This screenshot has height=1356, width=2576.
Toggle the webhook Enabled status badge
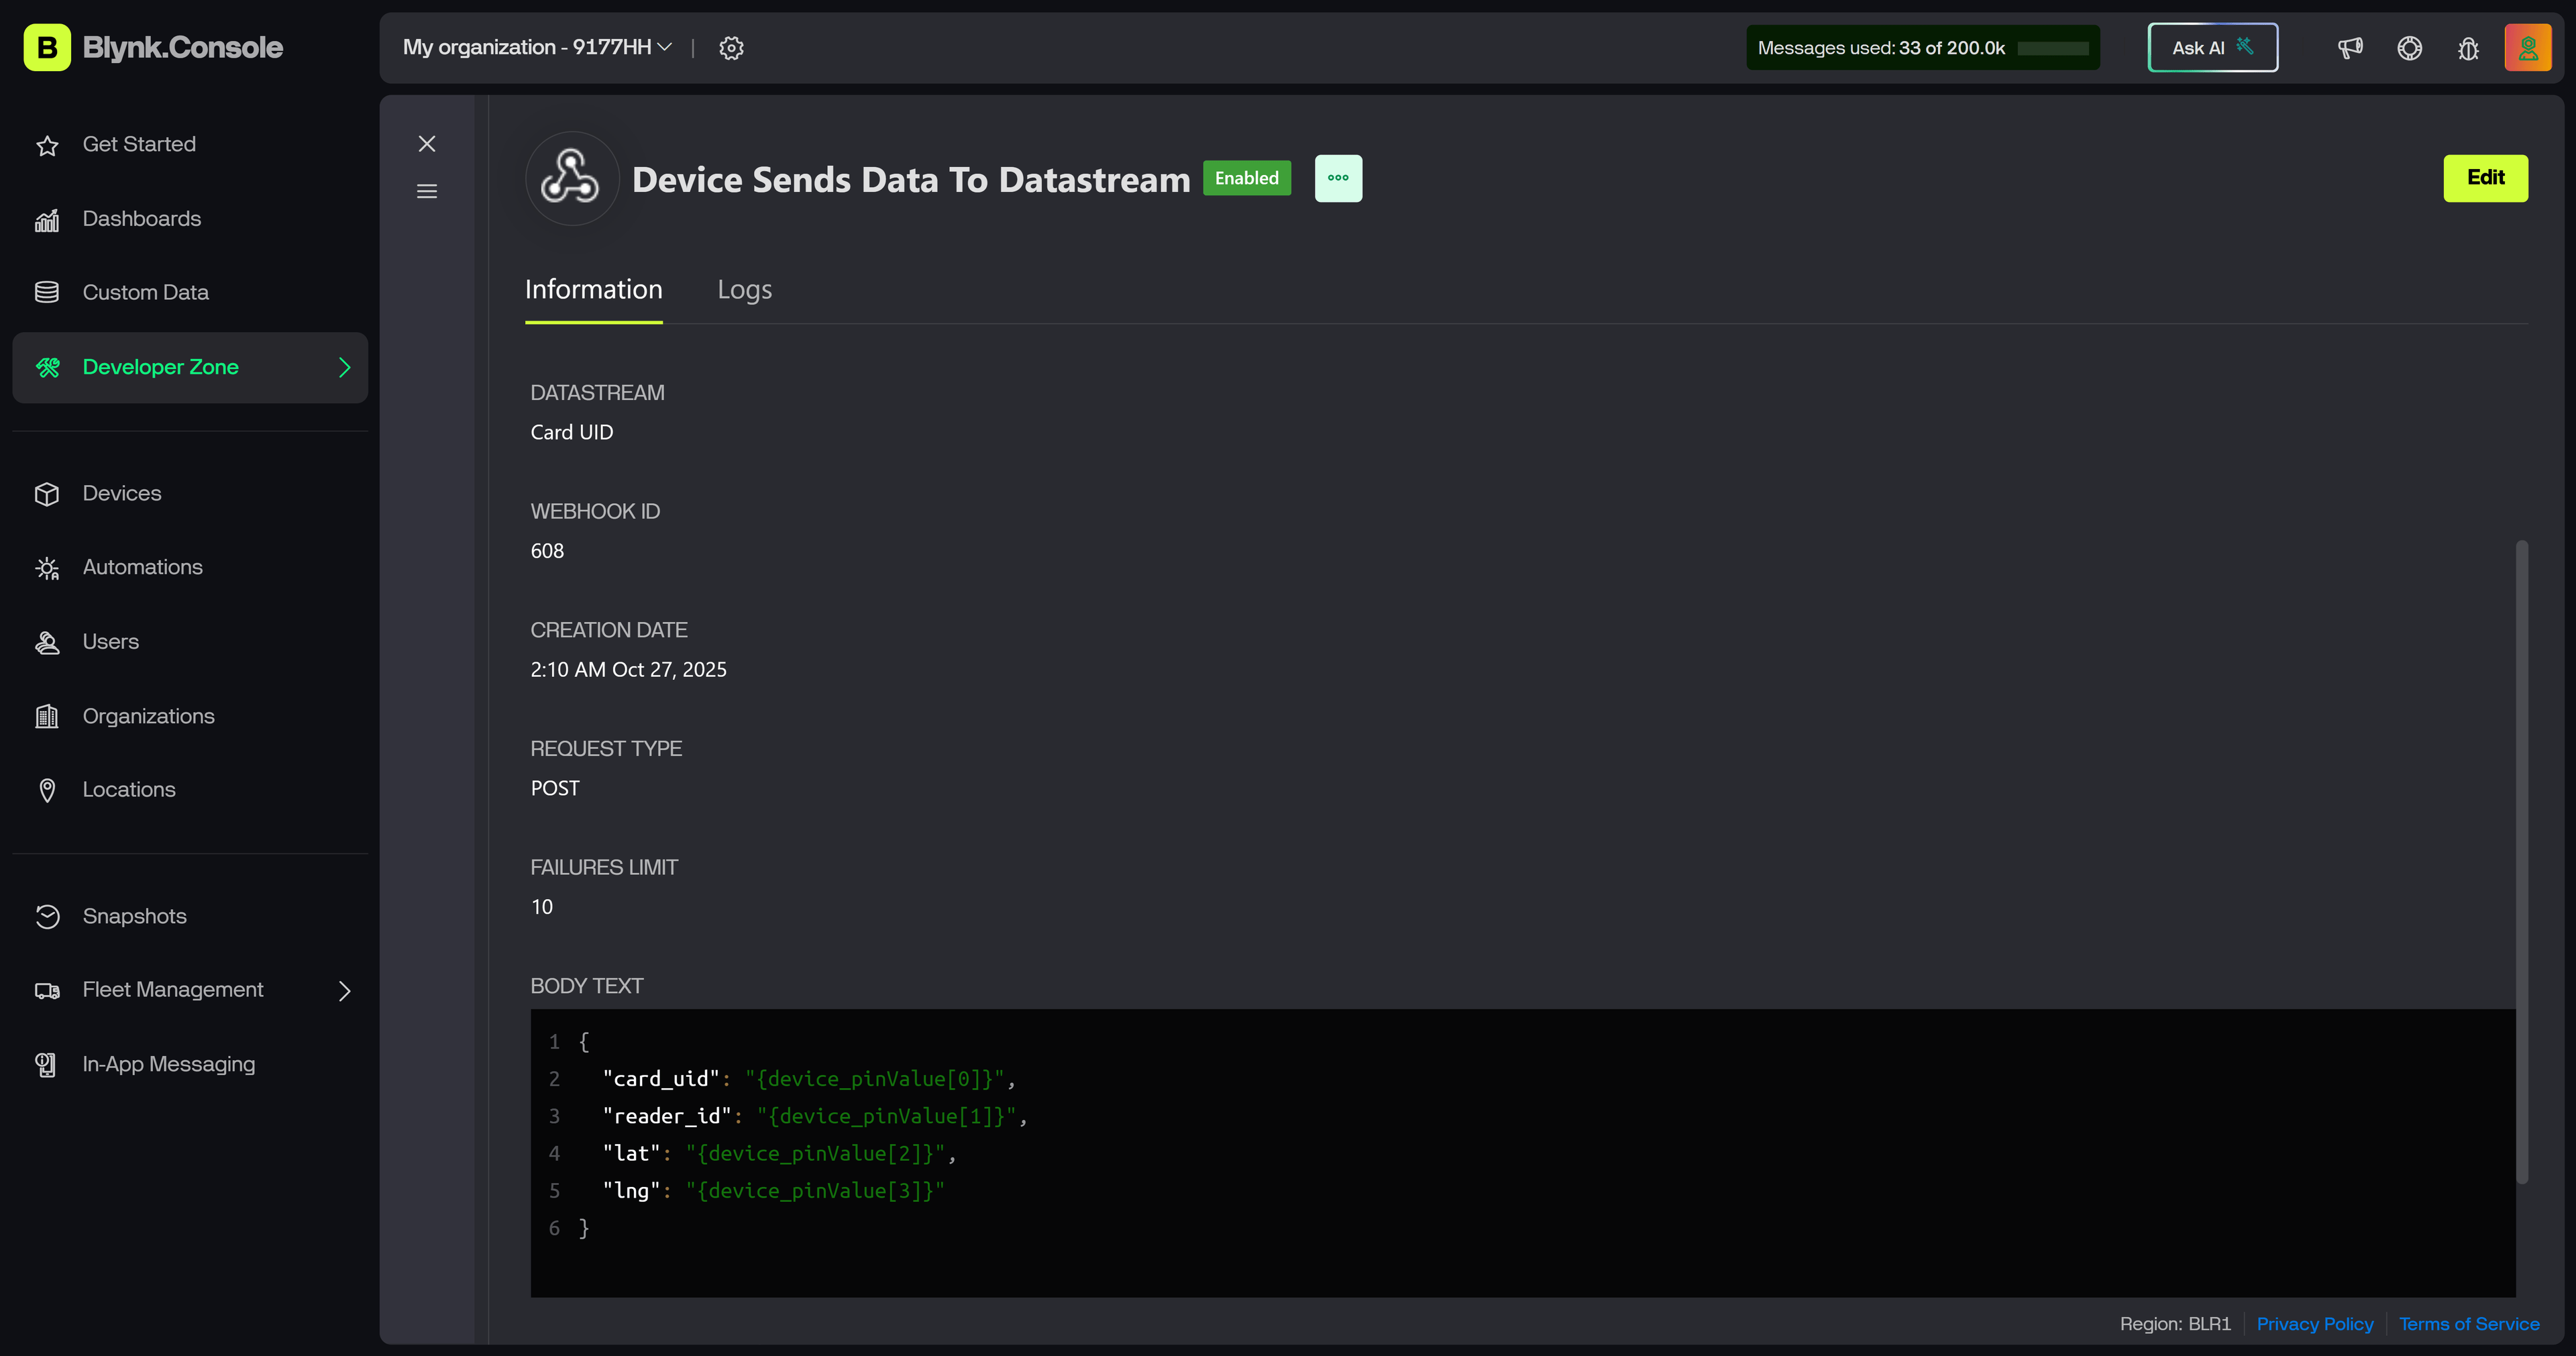click(x=1246, y=178)
